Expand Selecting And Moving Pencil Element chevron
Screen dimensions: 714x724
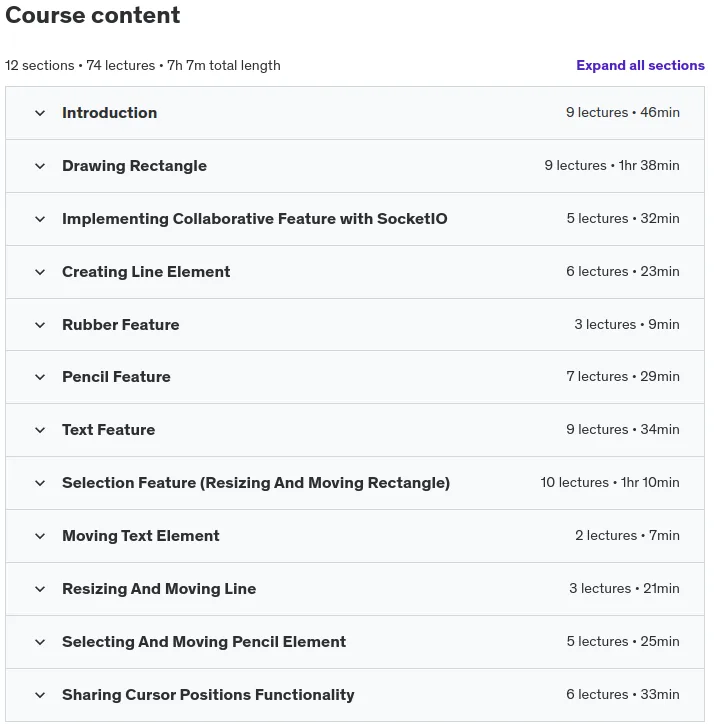[40, 642]
